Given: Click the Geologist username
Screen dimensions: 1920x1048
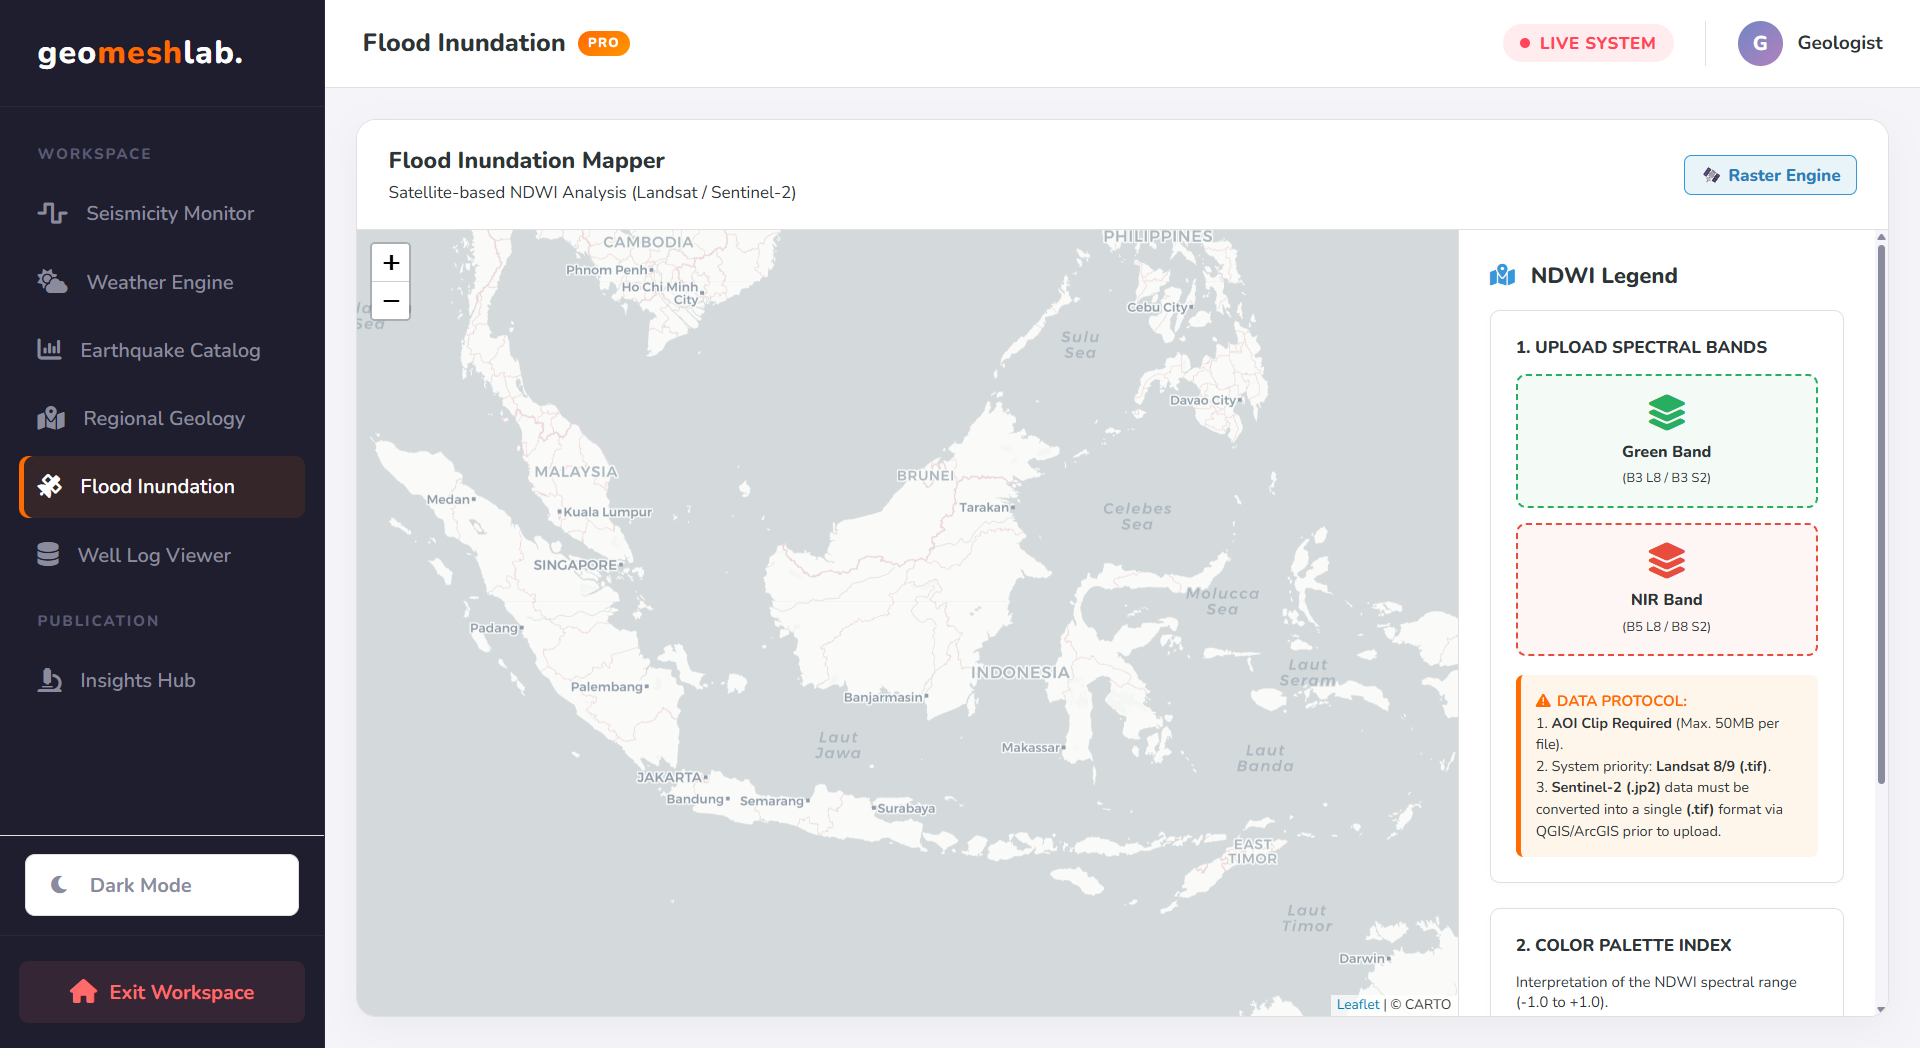Looking at the screenshot, I should click(1840, 43).
